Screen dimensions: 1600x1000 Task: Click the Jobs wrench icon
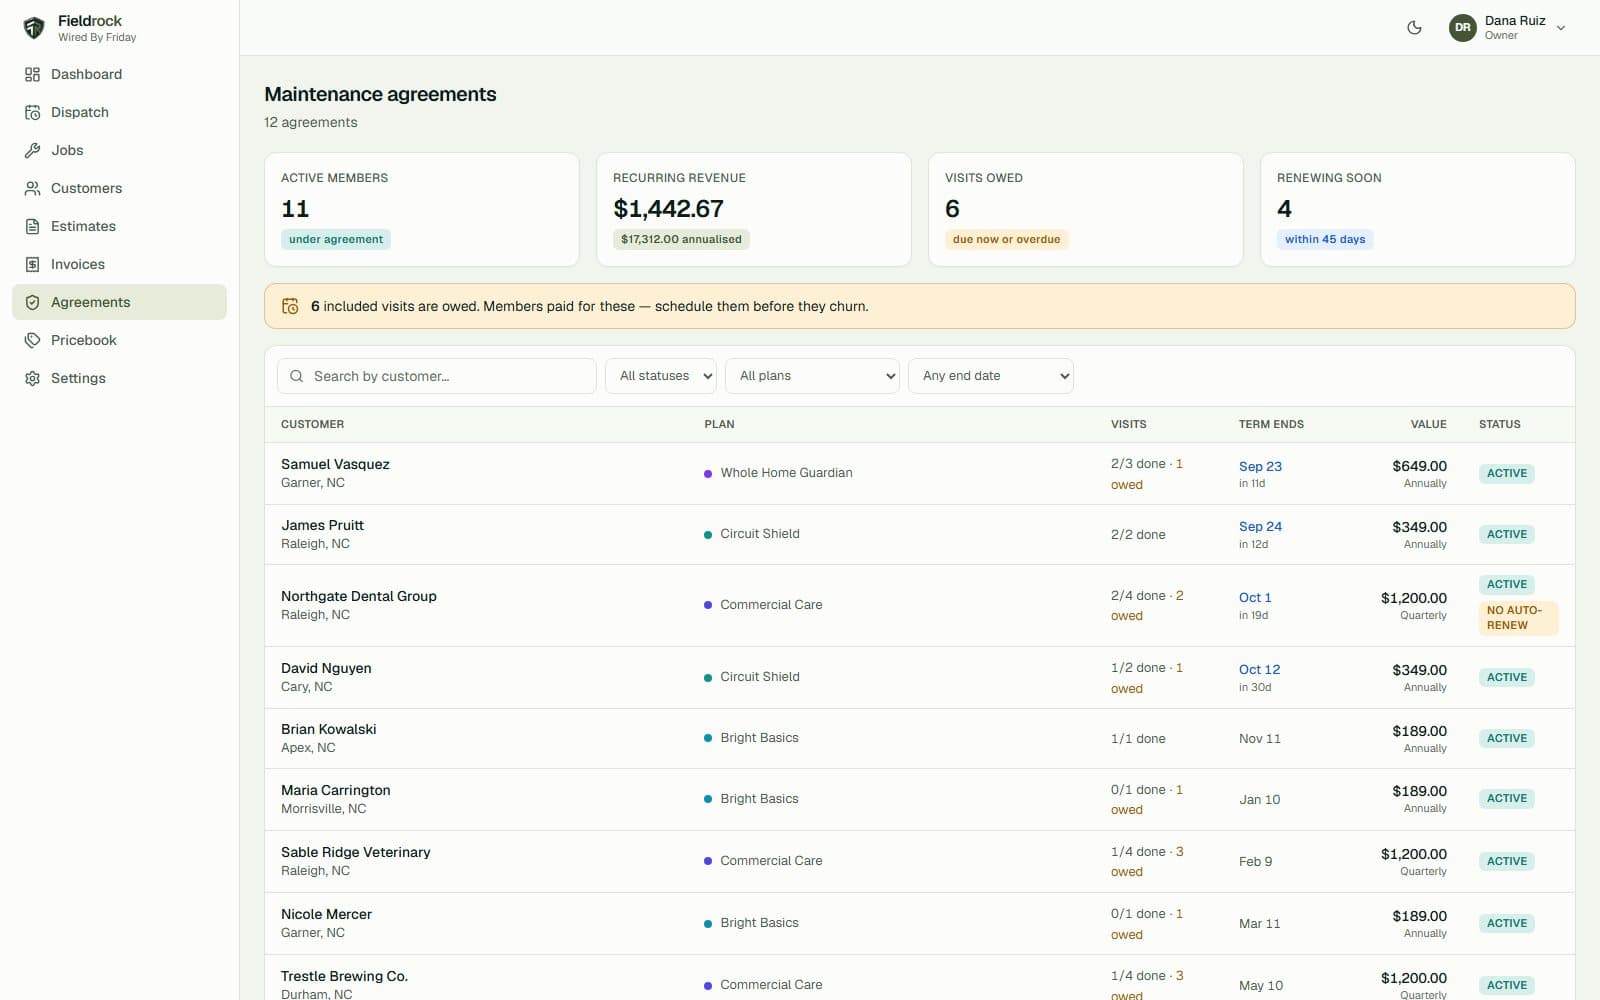point(32,150)
